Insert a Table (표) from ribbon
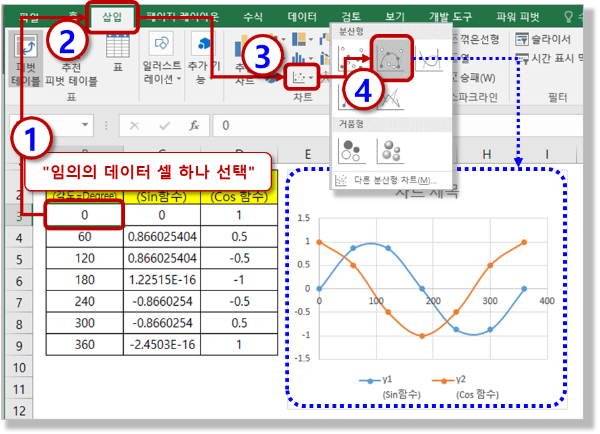 [117, 52]
